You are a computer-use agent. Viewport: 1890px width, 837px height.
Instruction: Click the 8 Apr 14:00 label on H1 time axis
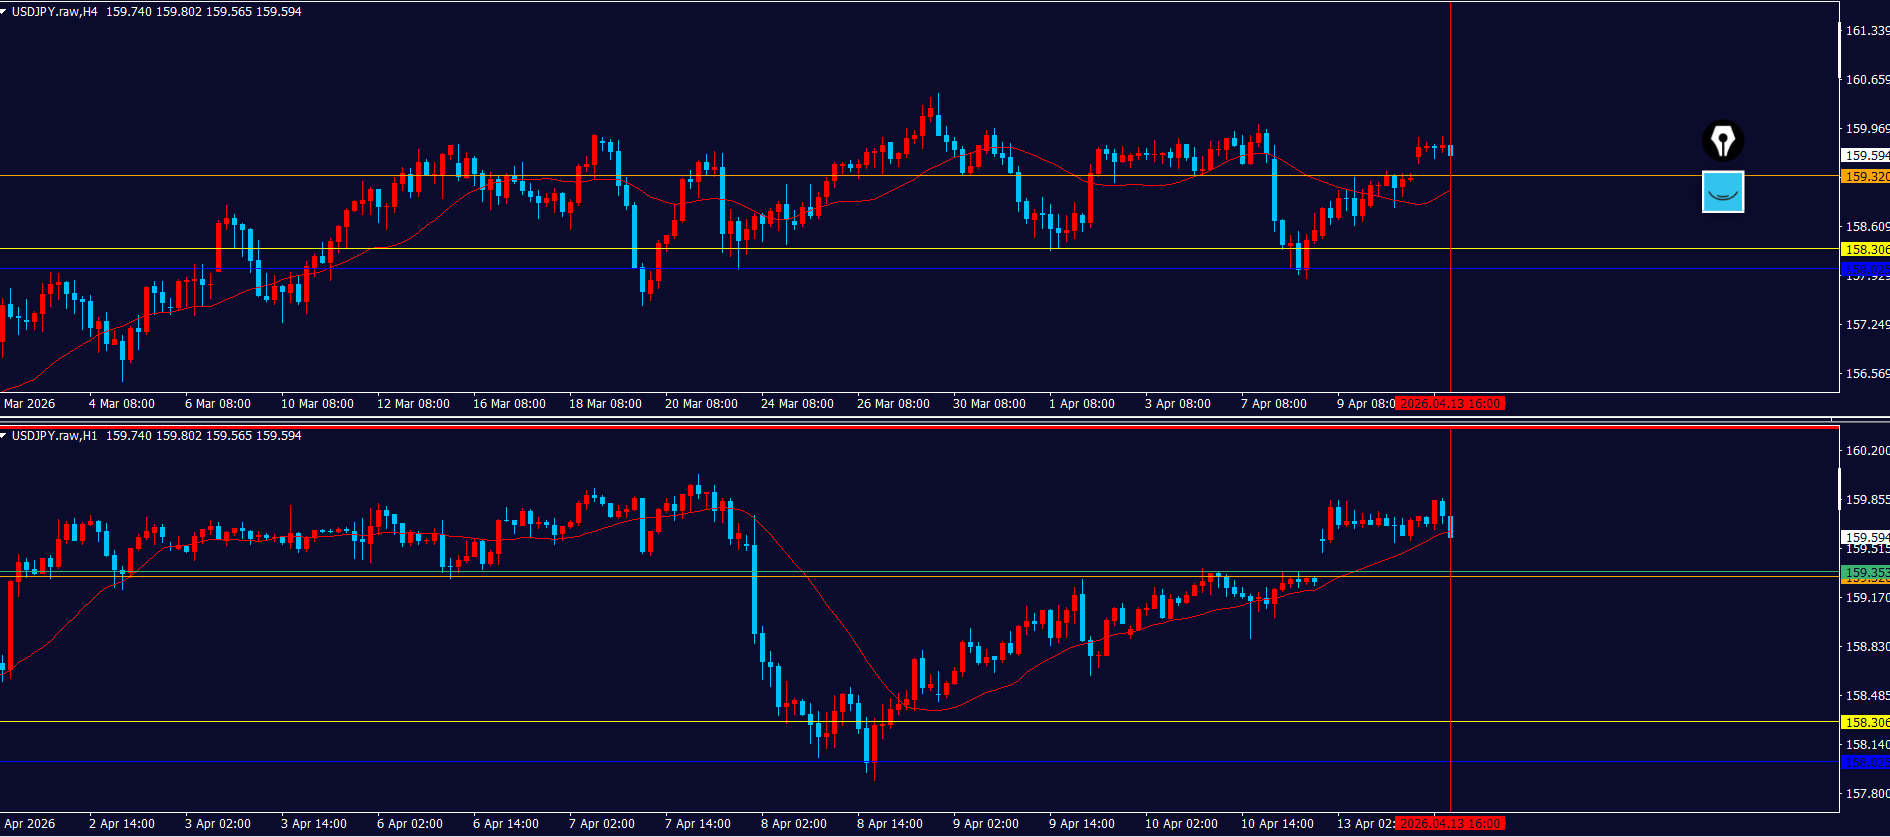click(x=889, y=824)
